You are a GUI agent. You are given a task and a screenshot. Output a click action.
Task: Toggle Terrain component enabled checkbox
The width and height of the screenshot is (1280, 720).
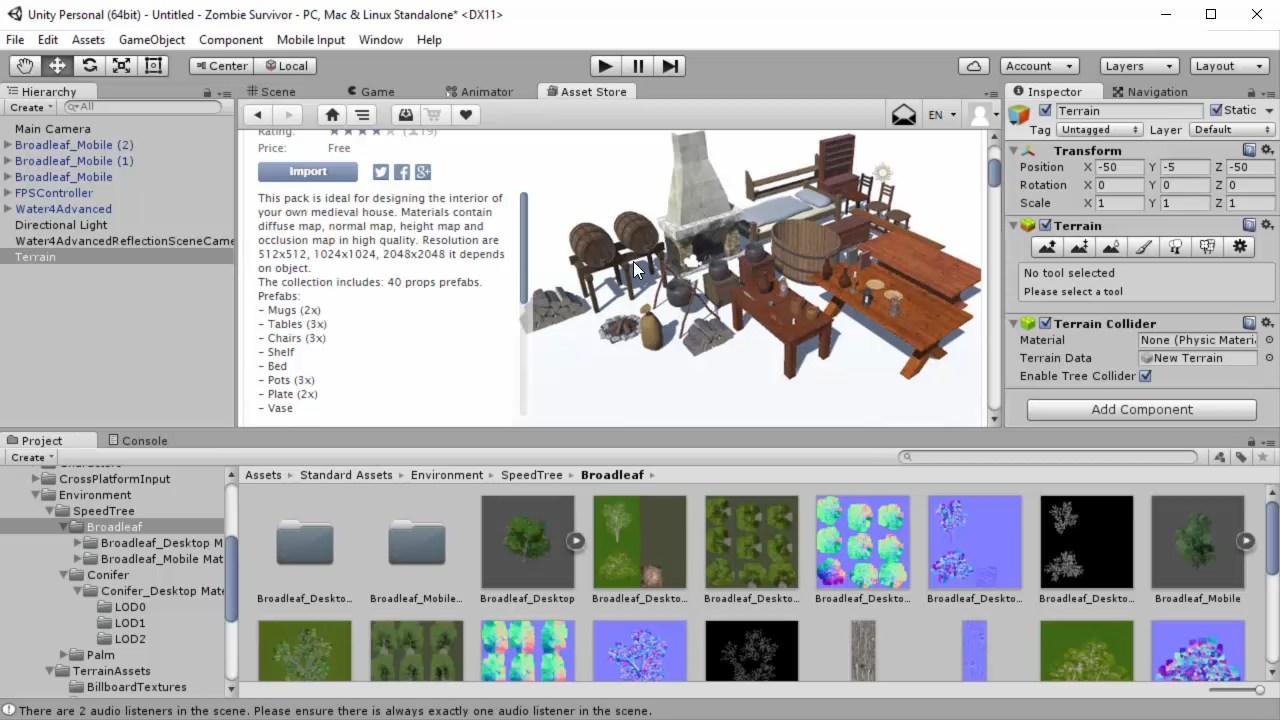[1045, 226]
